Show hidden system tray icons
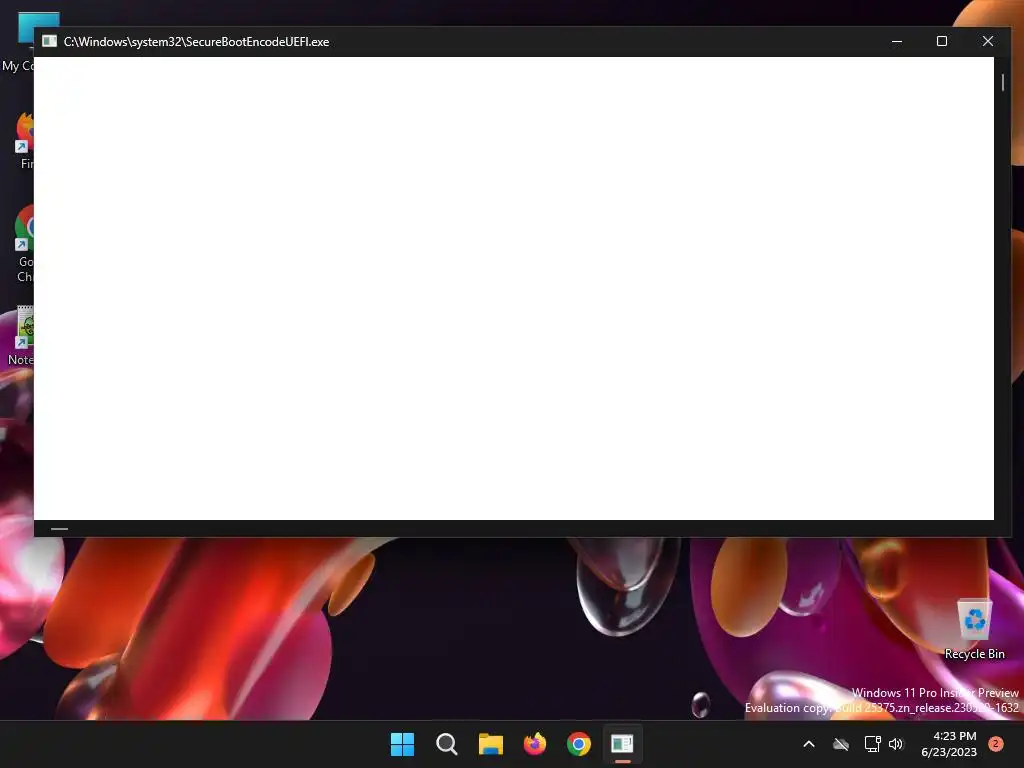1024x768 pixels. 808,744
